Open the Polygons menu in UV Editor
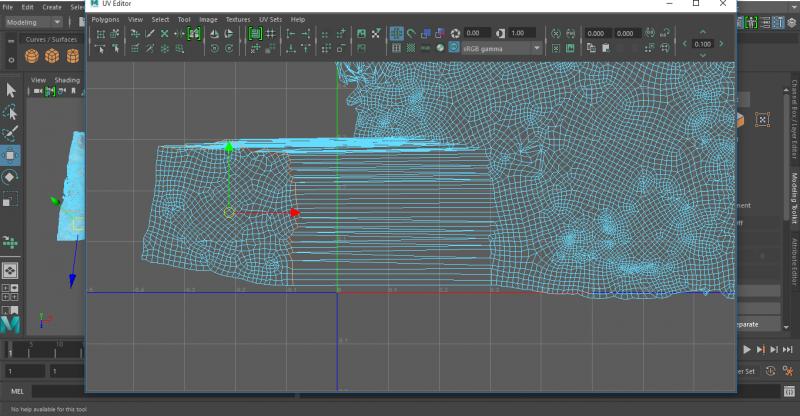 tap(104, 19)
